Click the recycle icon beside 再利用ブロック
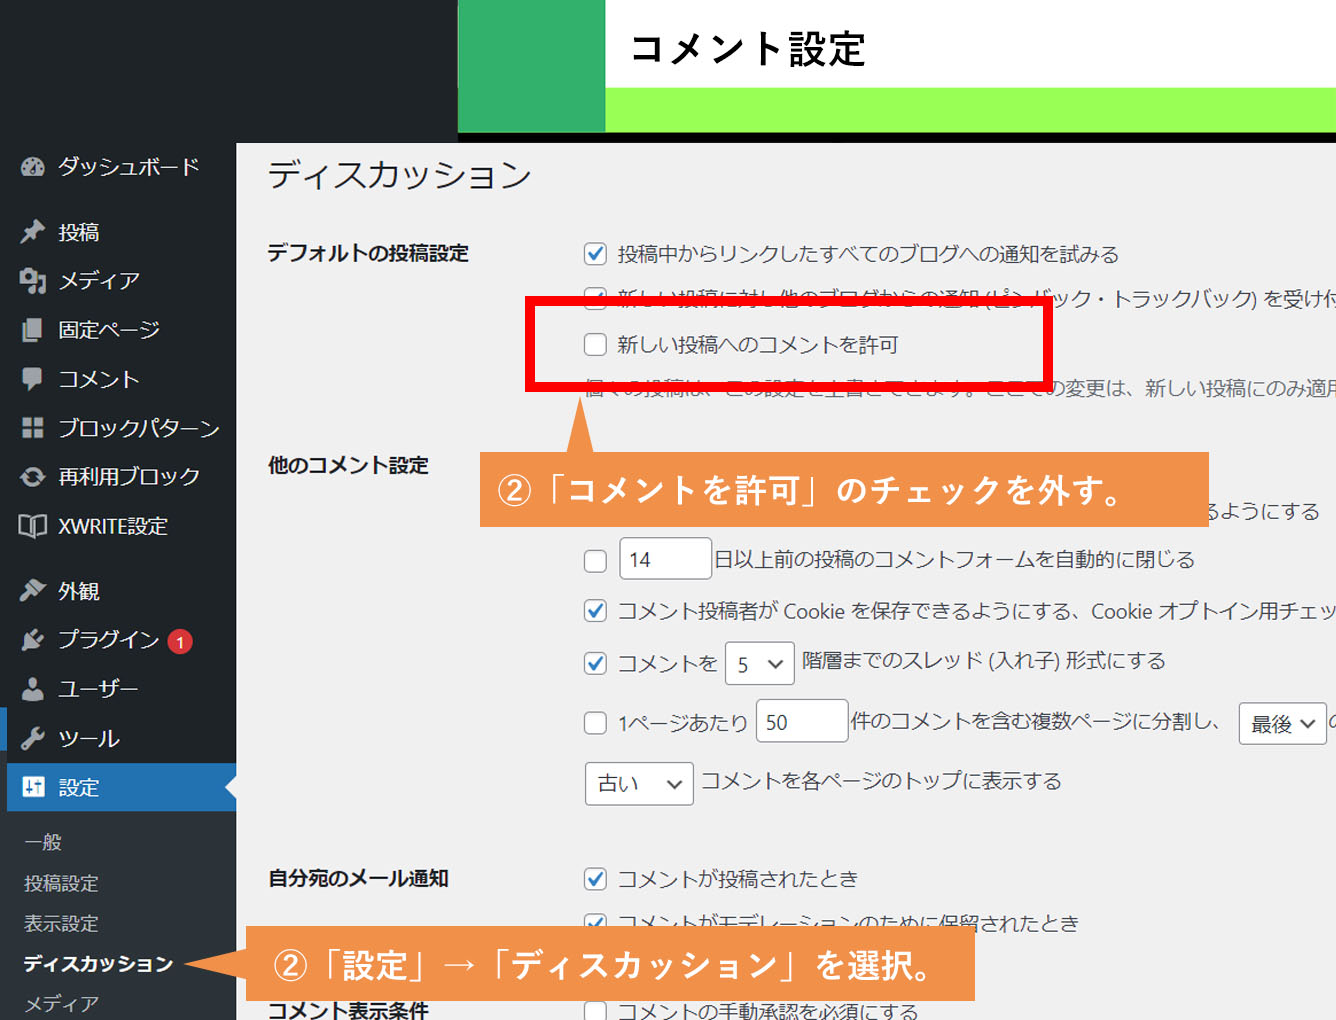Viewport: 1336px width, 1020px height. coord(33,477)
